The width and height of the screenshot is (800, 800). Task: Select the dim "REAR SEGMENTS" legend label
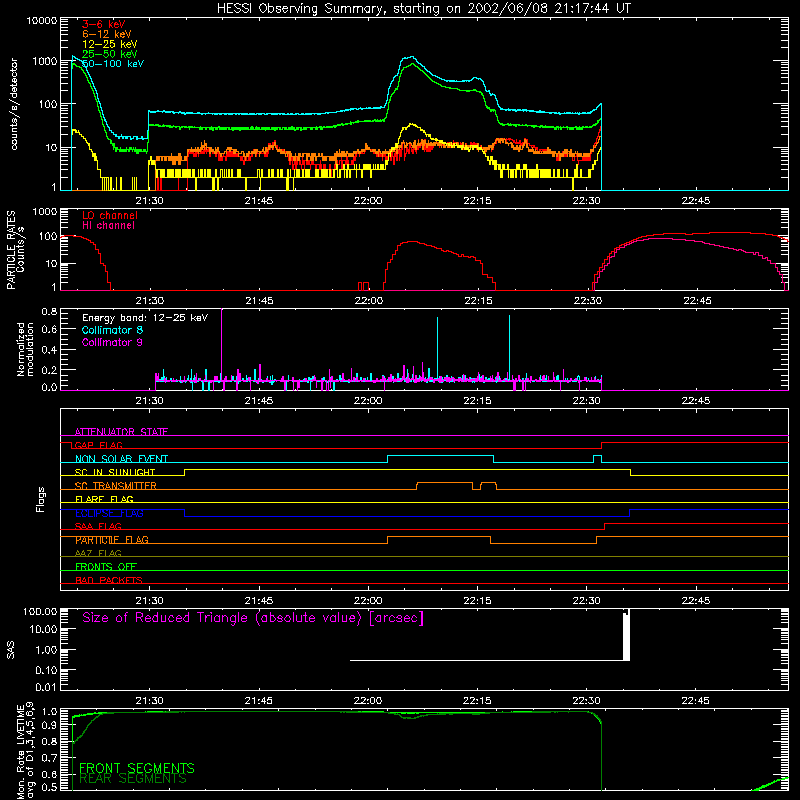click(x=133, y=779)
